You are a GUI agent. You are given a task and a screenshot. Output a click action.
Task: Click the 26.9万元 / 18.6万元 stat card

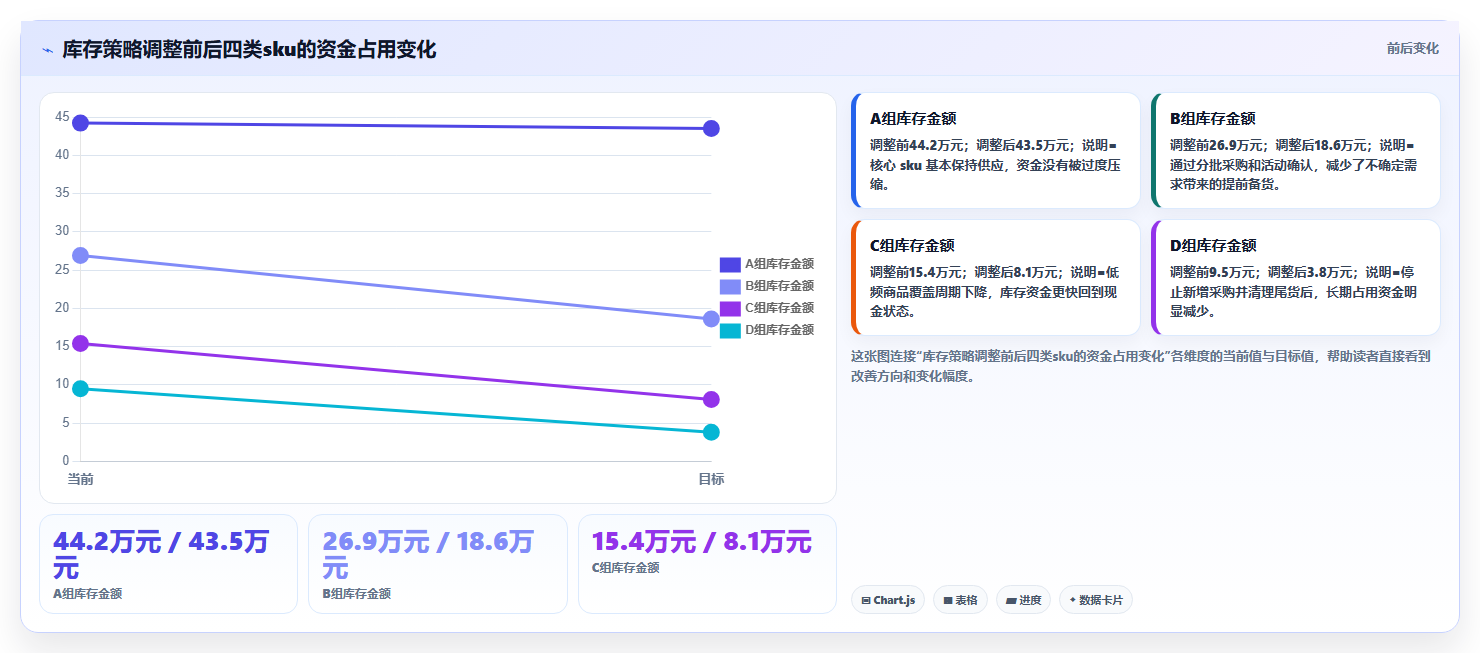tap(438, 564)
